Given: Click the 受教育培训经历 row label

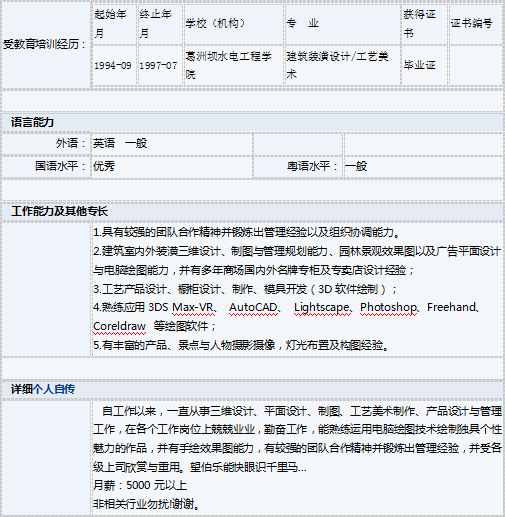Looking at the screenshot, I should coord(44,44).
